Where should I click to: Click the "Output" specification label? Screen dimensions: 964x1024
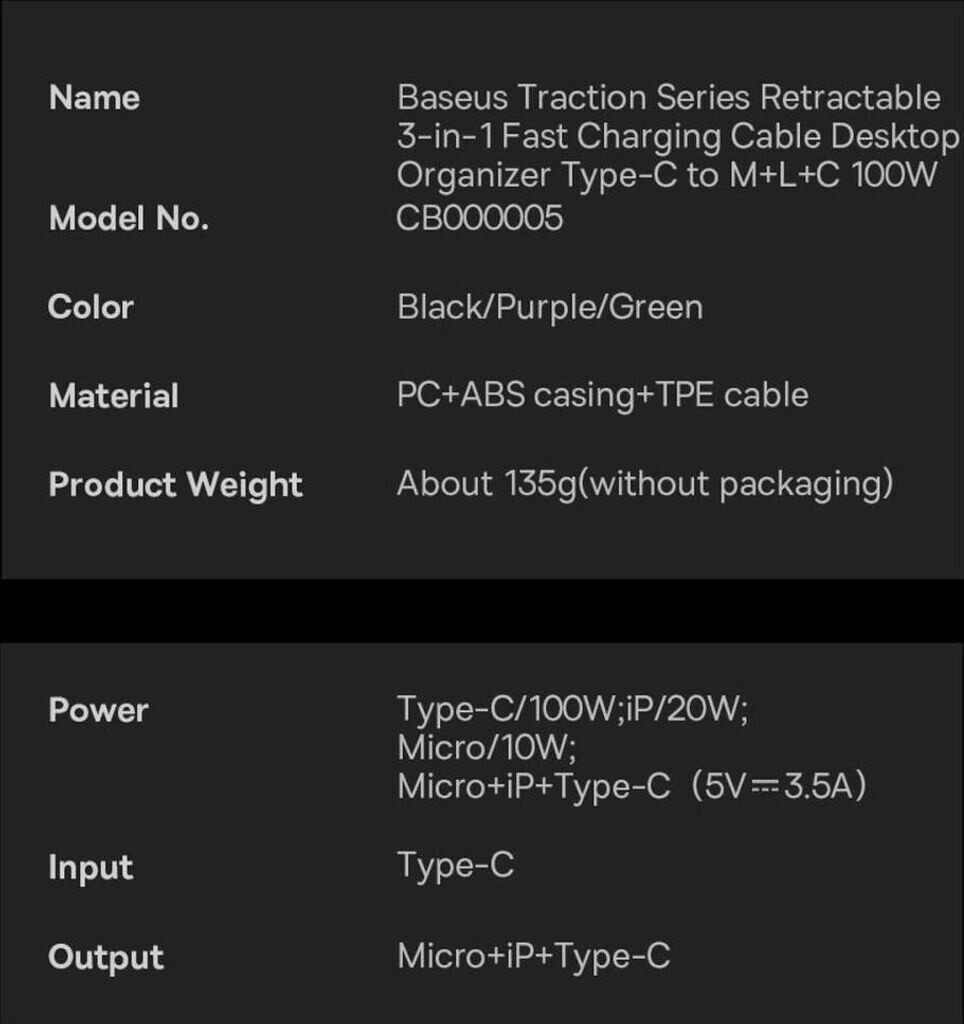click(x=105, y=957)
